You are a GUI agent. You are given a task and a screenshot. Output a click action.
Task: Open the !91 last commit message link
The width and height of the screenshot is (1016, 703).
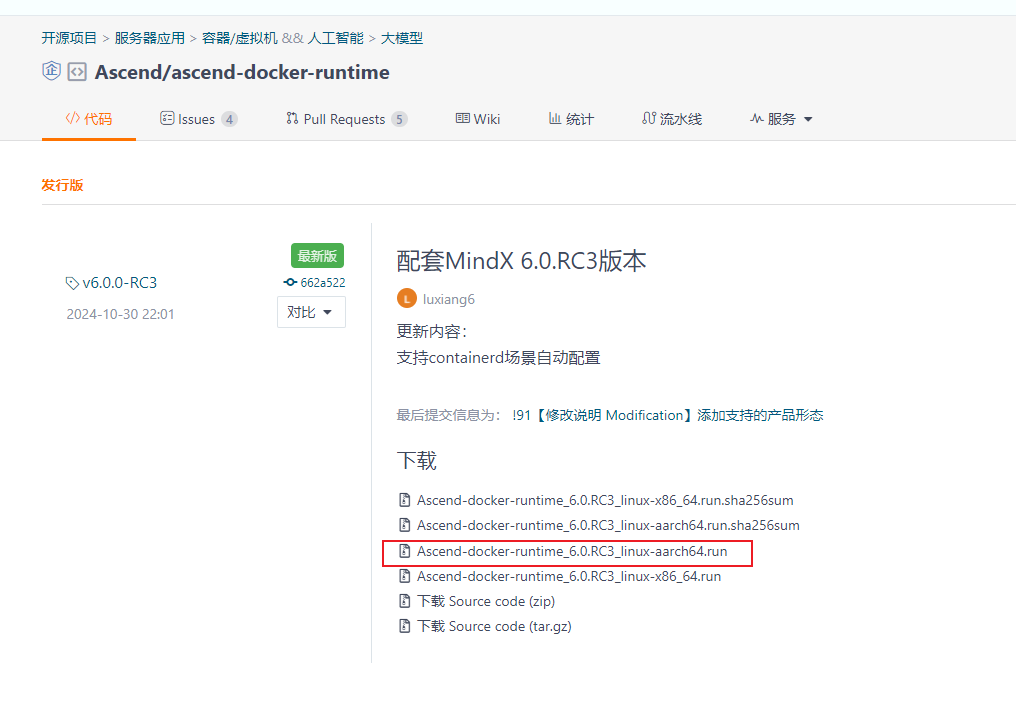pyautogui.click(x=668, y=415)
